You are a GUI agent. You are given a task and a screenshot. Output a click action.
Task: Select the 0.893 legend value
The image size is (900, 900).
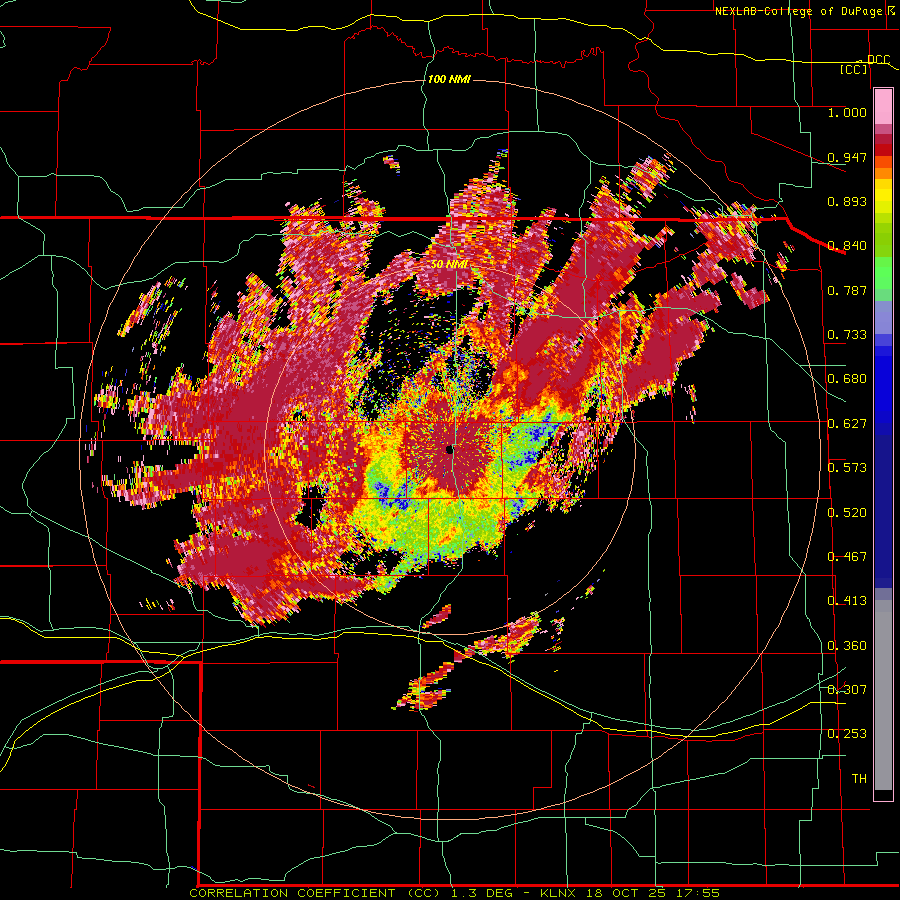click(x=847, y=201)
